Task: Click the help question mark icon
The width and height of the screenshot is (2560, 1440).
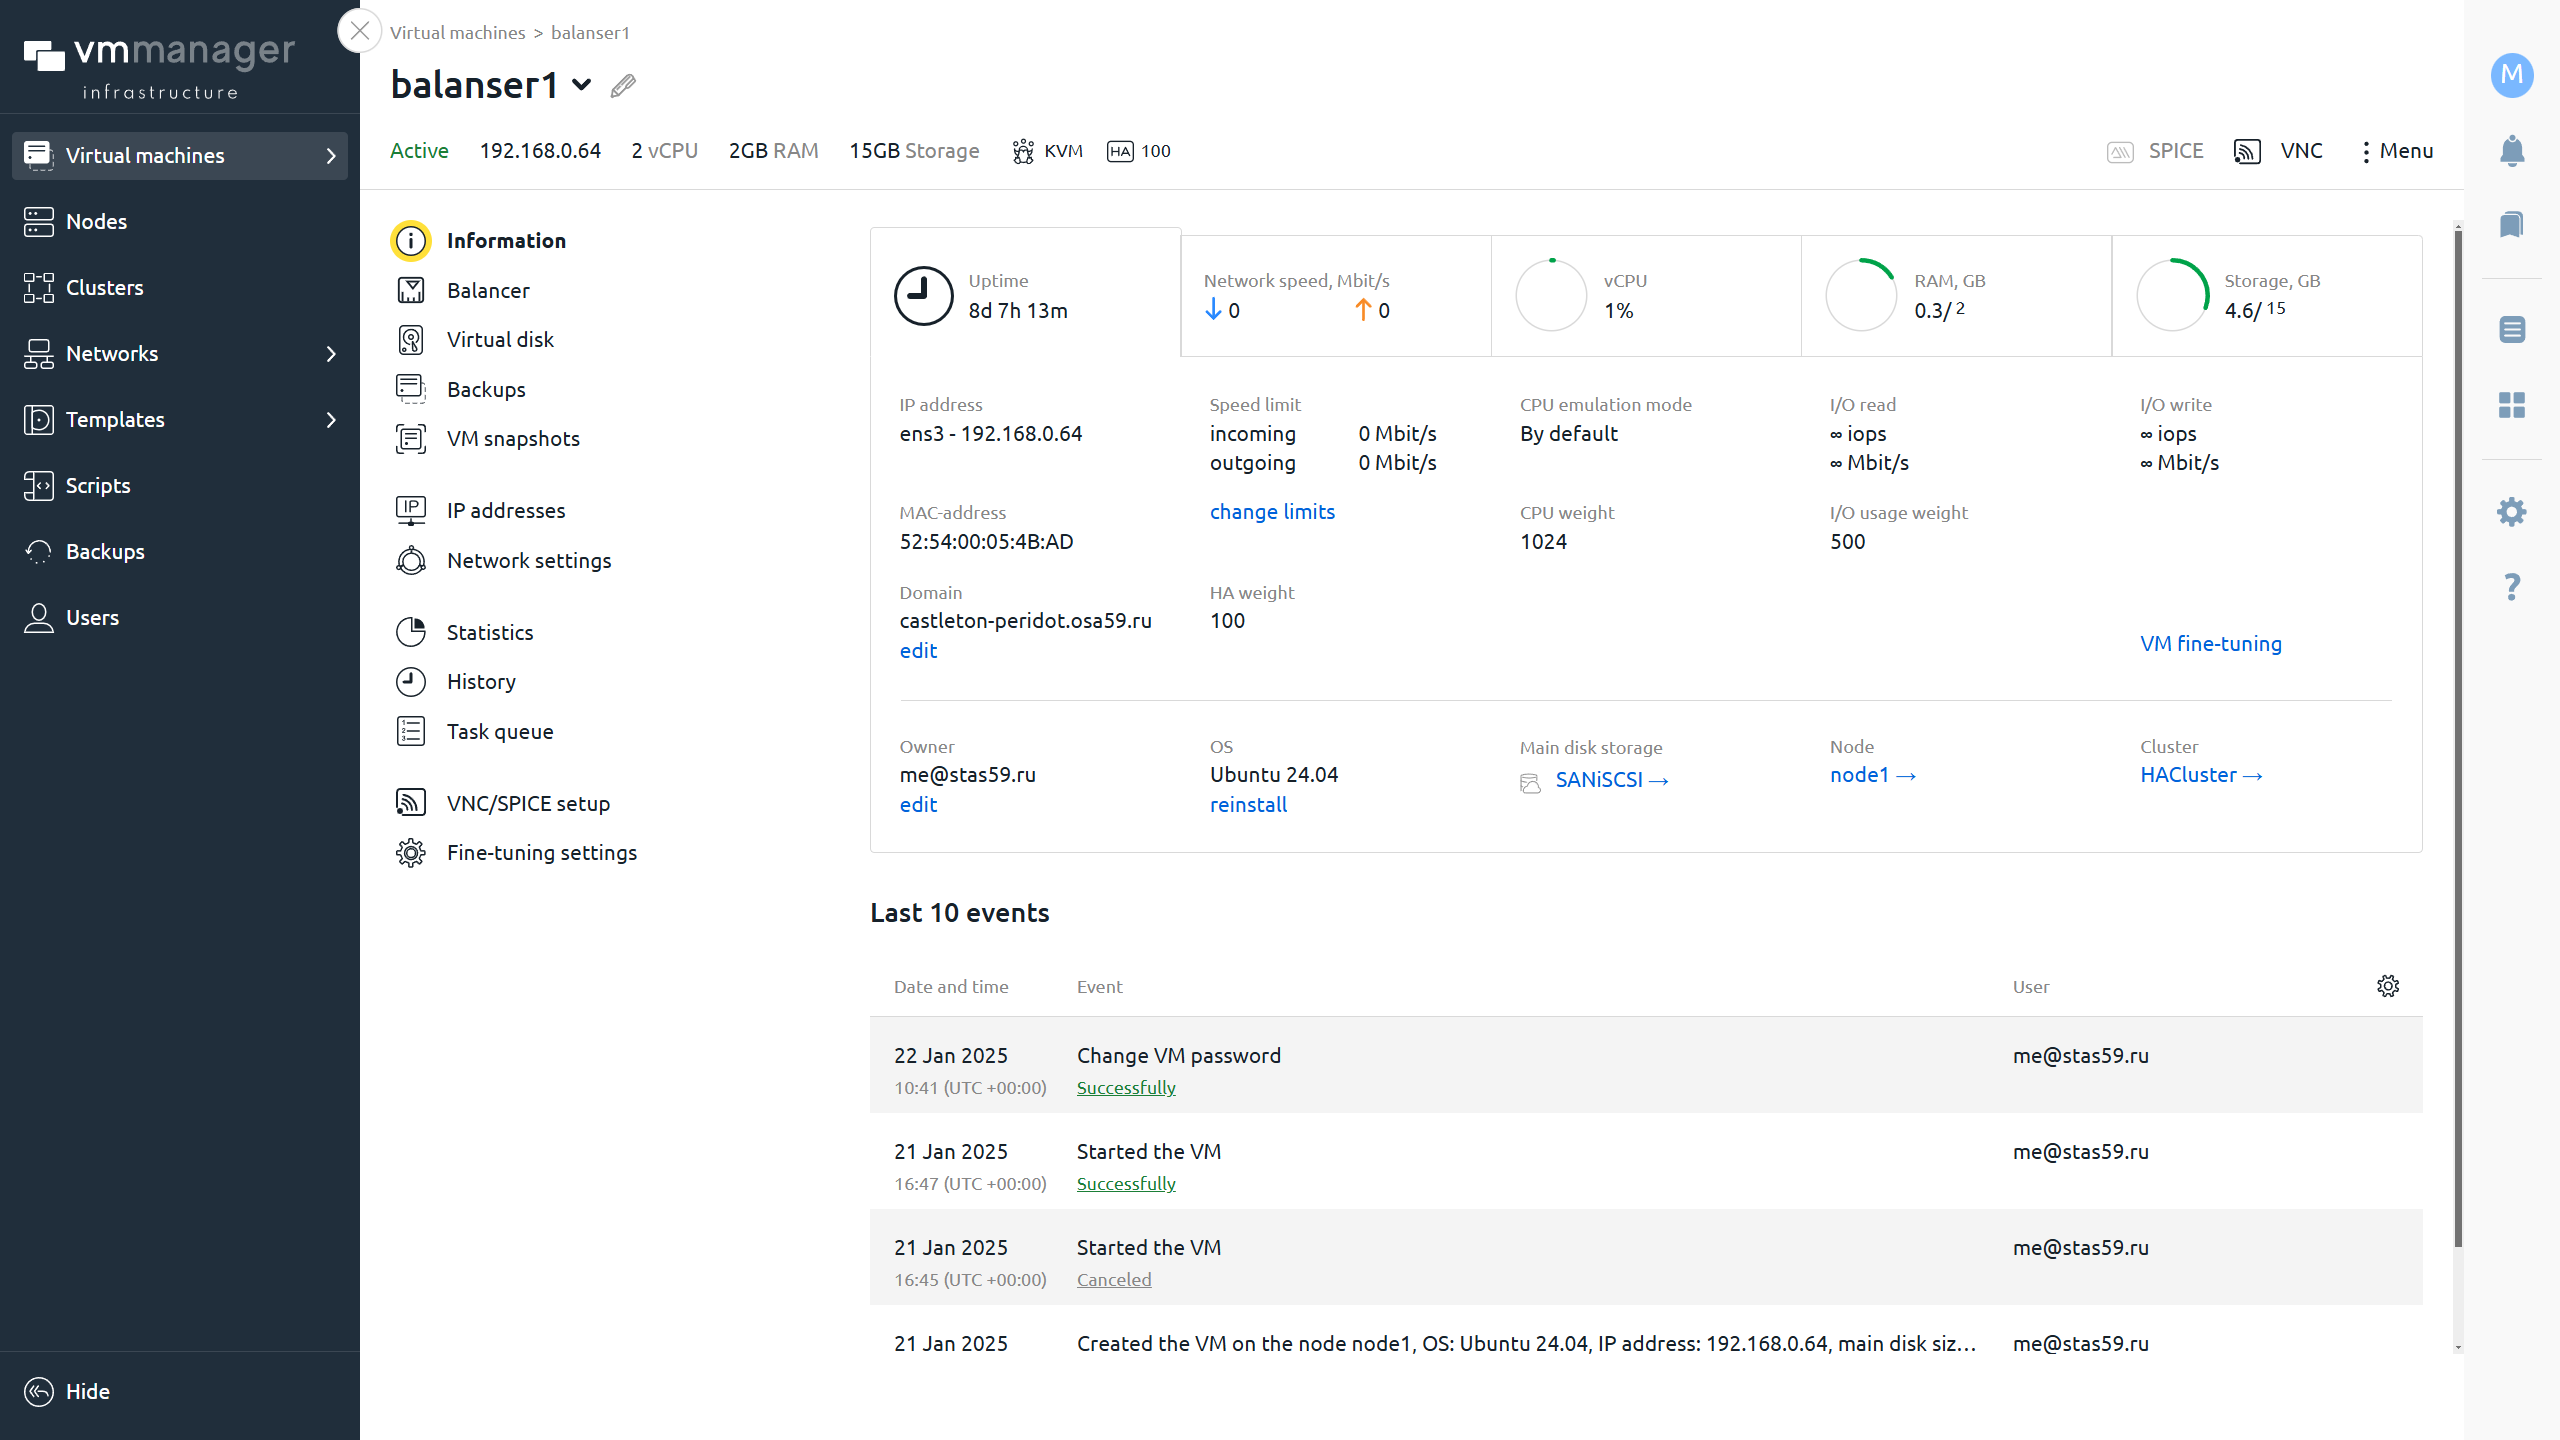Action: 2511,587
